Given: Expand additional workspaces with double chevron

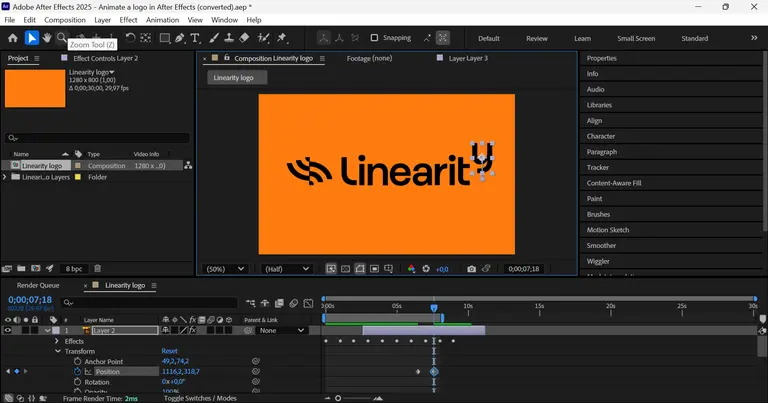Looking at the screenshot, I should click(x=754, y=38).
